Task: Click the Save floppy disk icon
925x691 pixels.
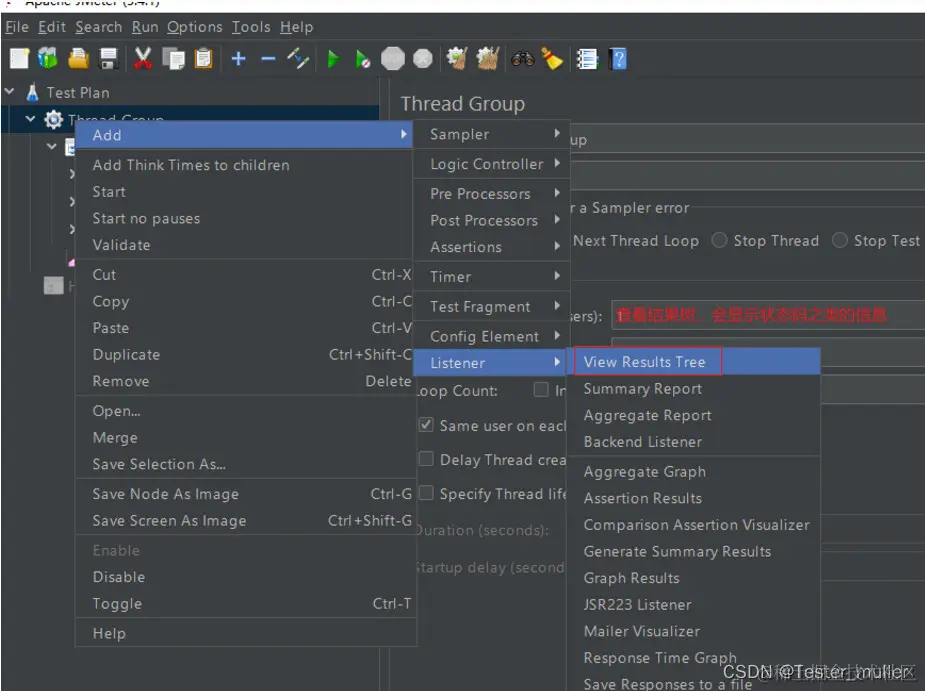Action: 109,58
